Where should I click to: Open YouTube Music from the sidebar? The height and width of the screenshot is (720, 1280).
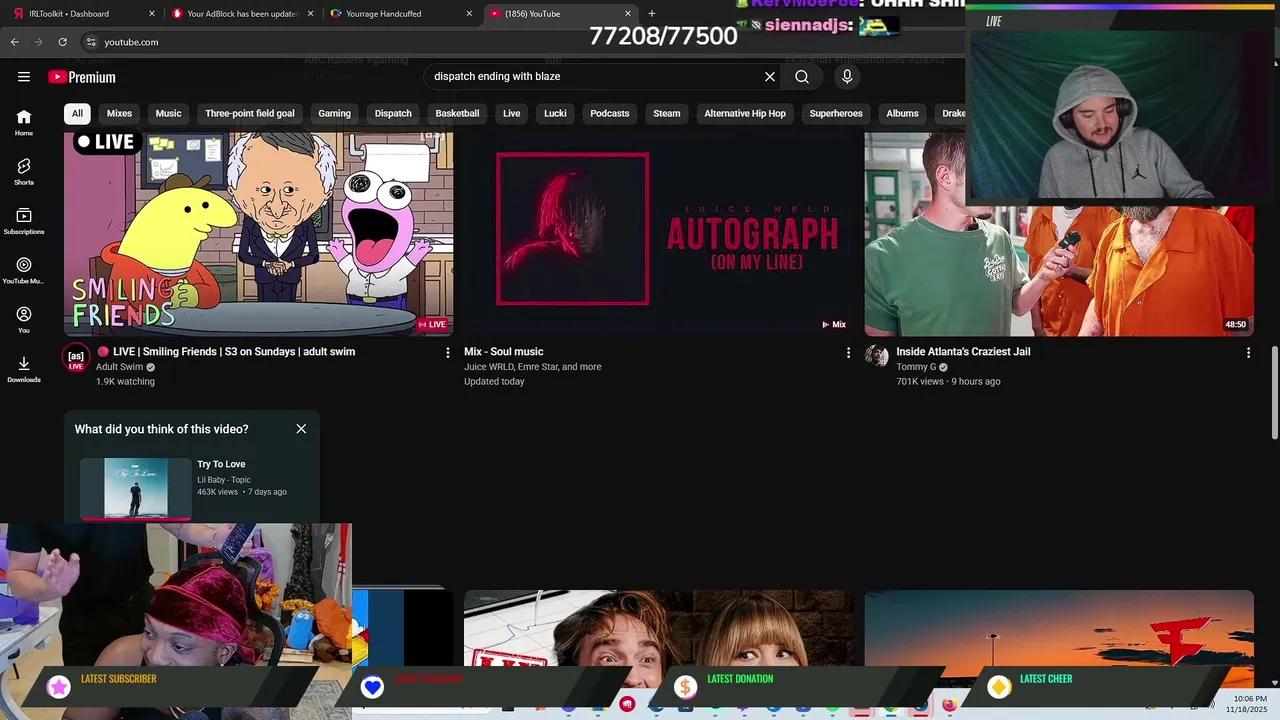click(24, 270)
